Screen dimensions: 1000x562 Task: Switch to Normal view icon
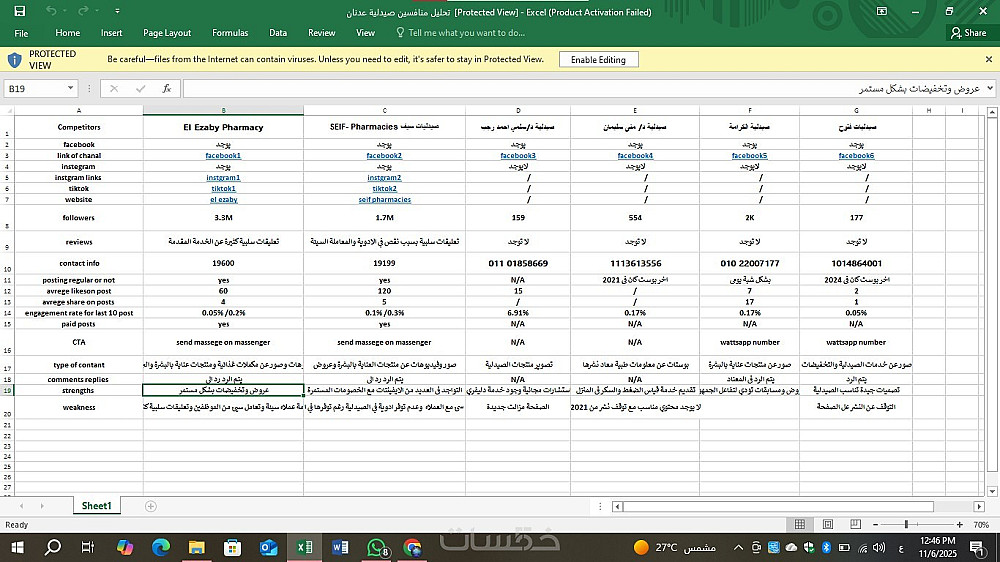(x=800, y=524)
